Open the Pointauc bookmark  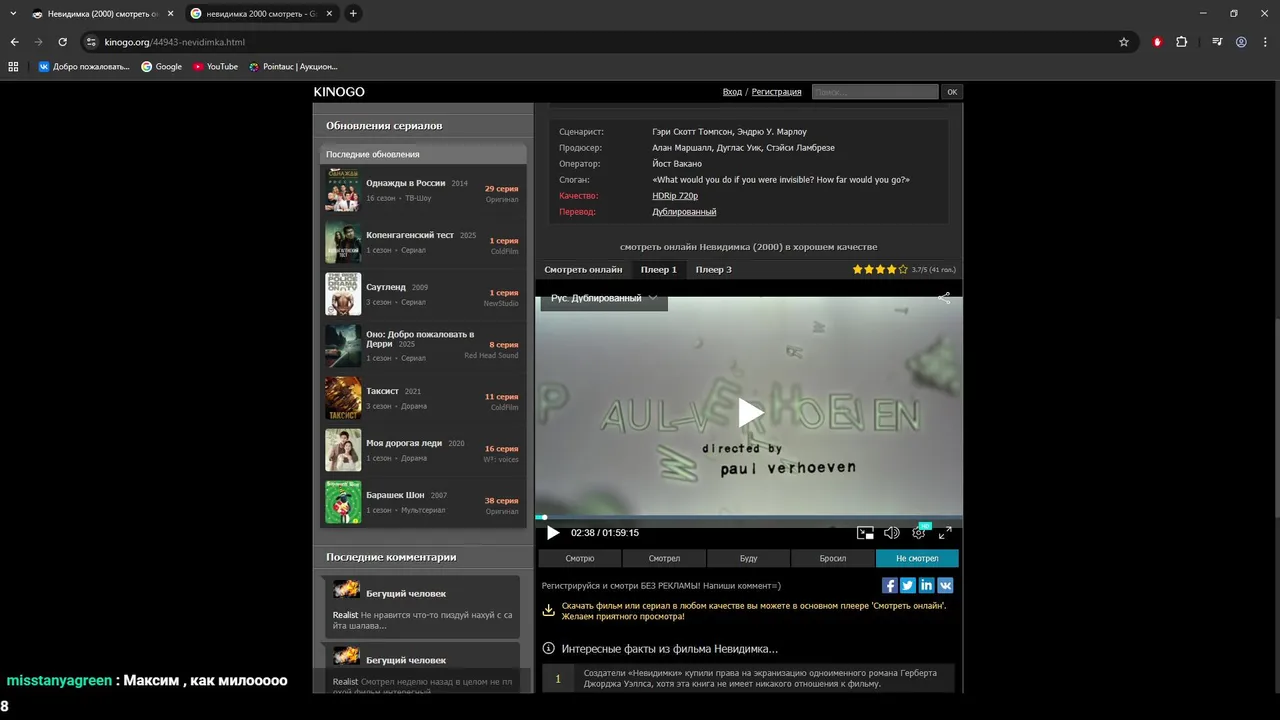tap(293, 67)
